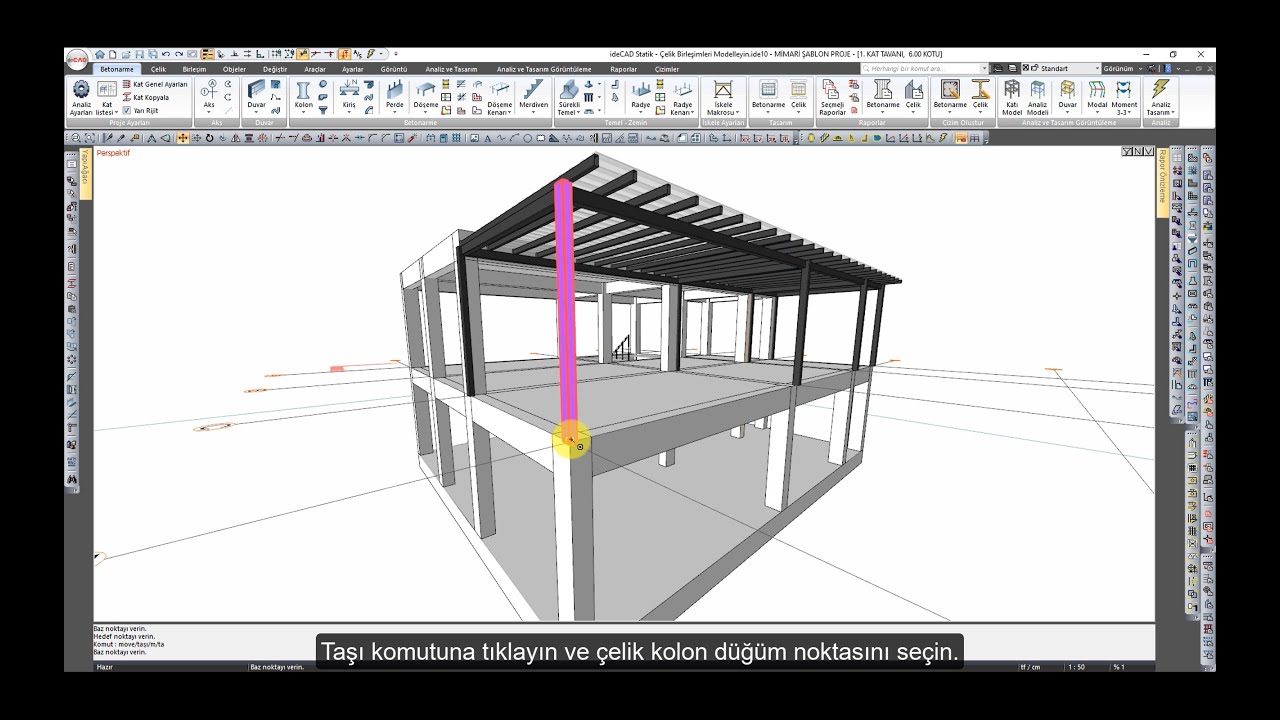
Task: Open the İskele Makrosu icon
Action: pos(722,91)
